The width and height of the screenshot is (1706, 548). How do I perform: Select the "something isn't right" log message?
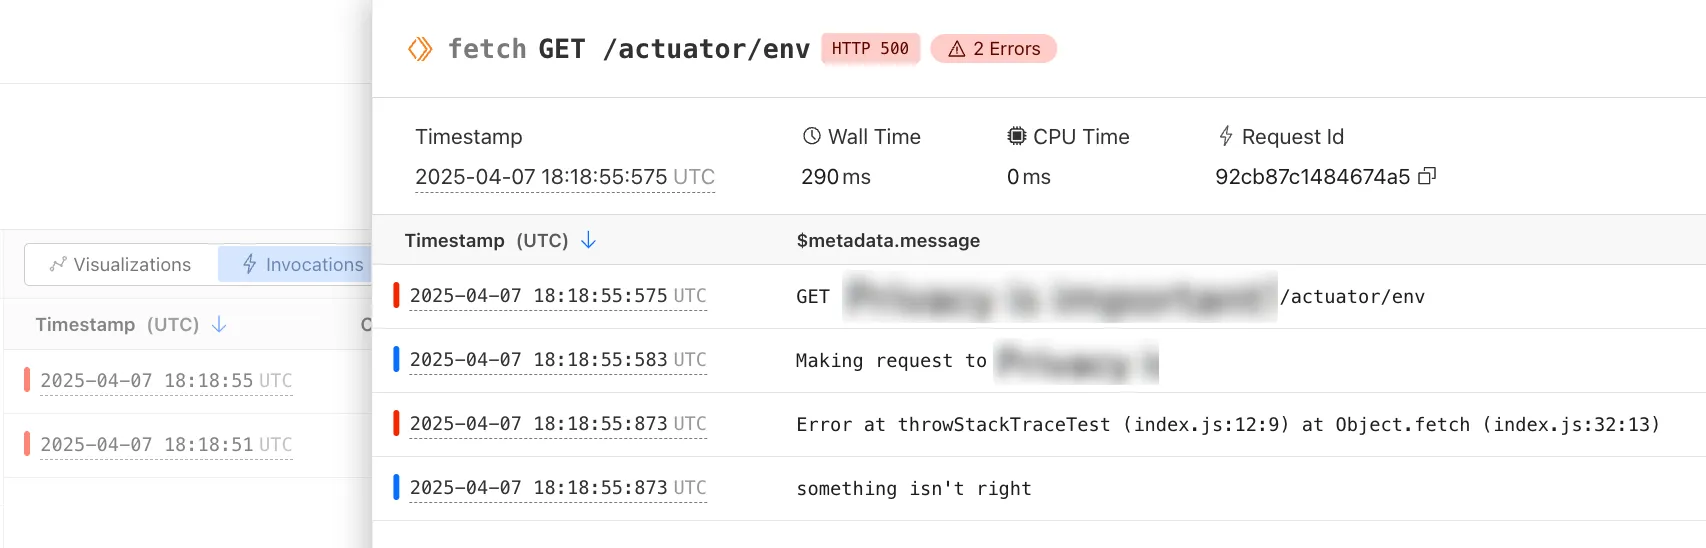(913, 489)
